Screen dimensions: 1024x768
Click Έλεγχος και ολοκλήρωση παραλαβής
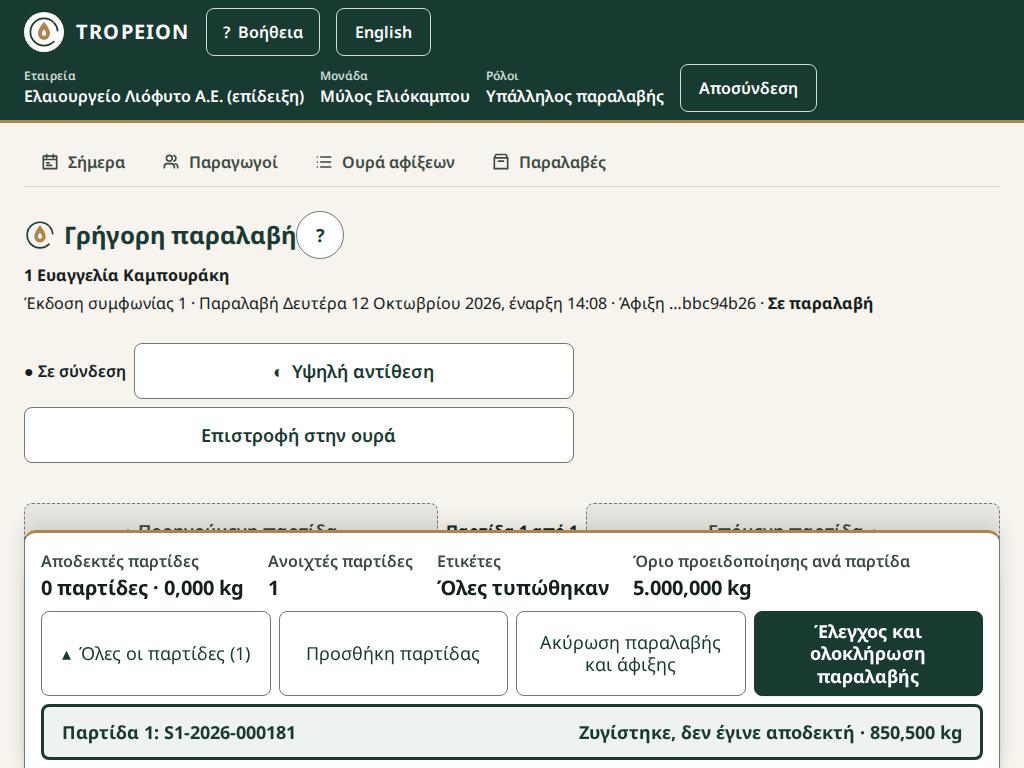[868, 654]
